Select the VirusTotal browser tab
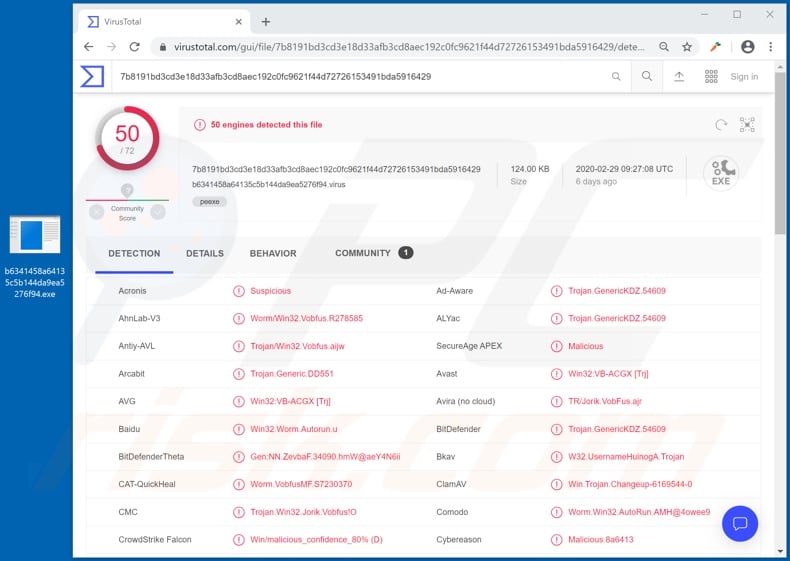Image resolution: width=790 pixels, height=561 pixels. (x=164, y=22)
